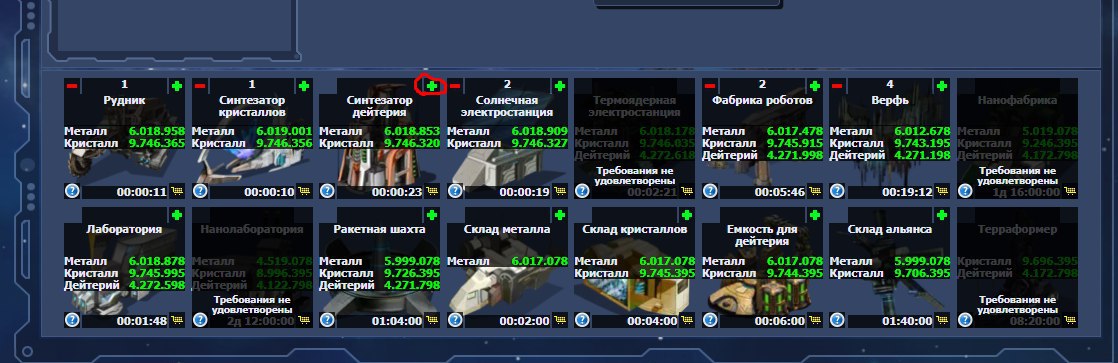This screenshot has height=363, width=1118.
Task: Remove a level of Солнечная электростанция
Action: coord(455,86)
